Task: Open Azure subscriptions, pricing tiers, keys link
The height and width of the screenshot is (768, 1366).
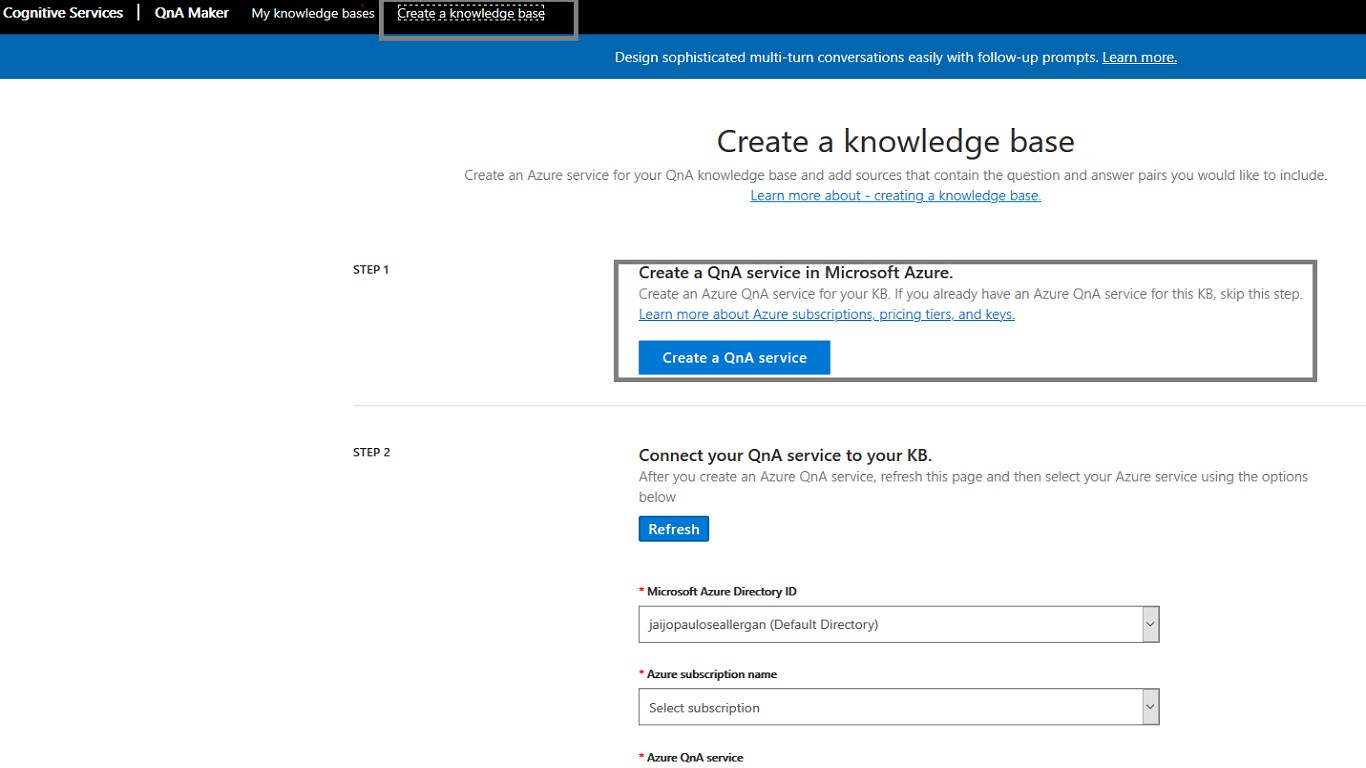Action: tap(827, 315)
